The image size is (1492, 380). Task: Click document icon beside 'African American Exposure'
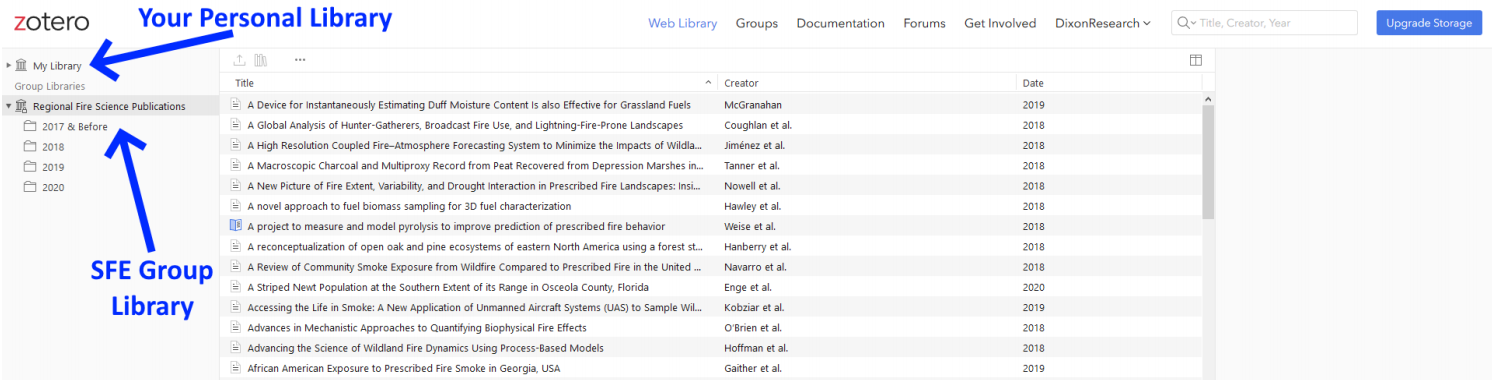tap(236, 368)
